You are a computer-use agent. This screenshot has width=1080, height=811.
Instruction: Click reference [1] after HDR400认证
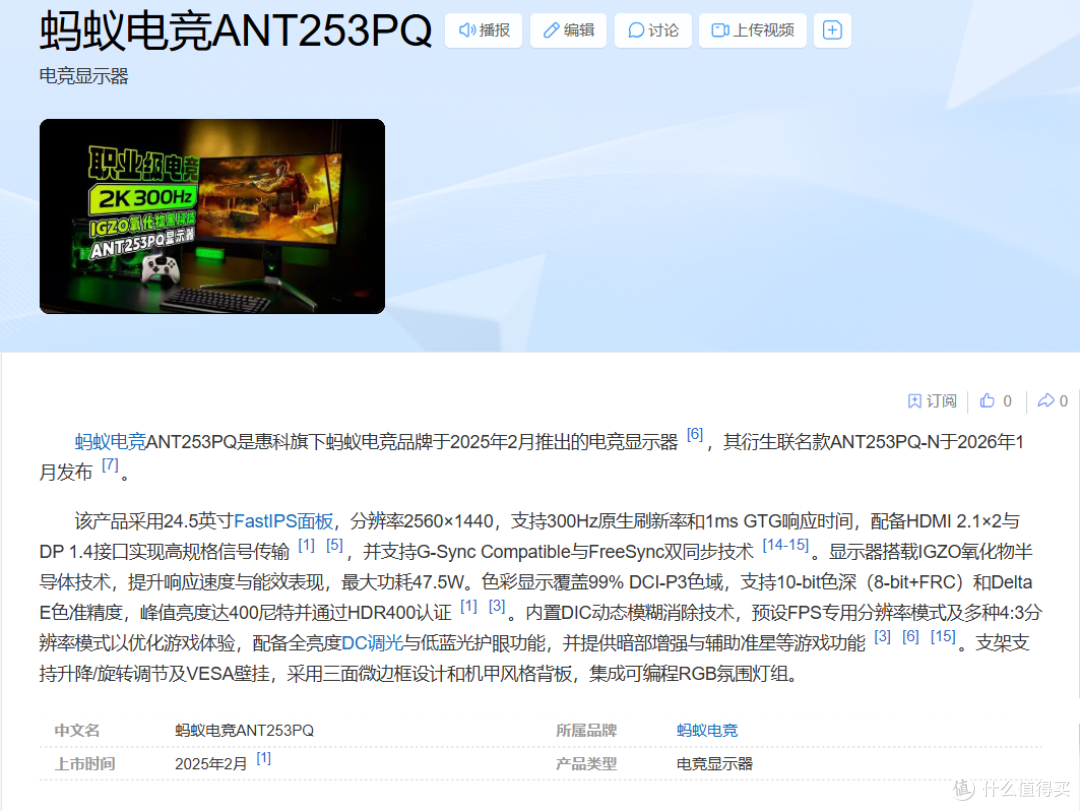tap(468, 606)
